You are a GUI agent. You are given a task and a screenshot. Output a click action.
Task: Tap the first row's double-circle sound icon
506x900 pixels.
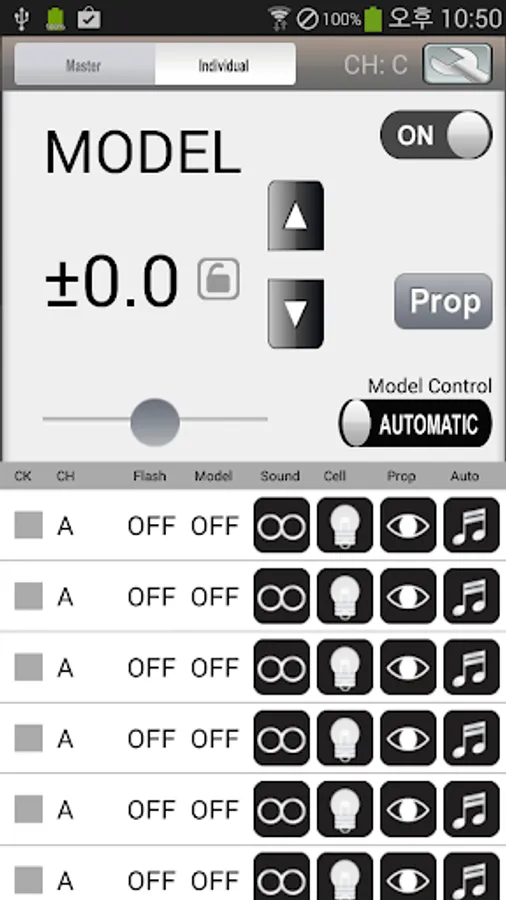pyautogui.click(x=282, y=525)
